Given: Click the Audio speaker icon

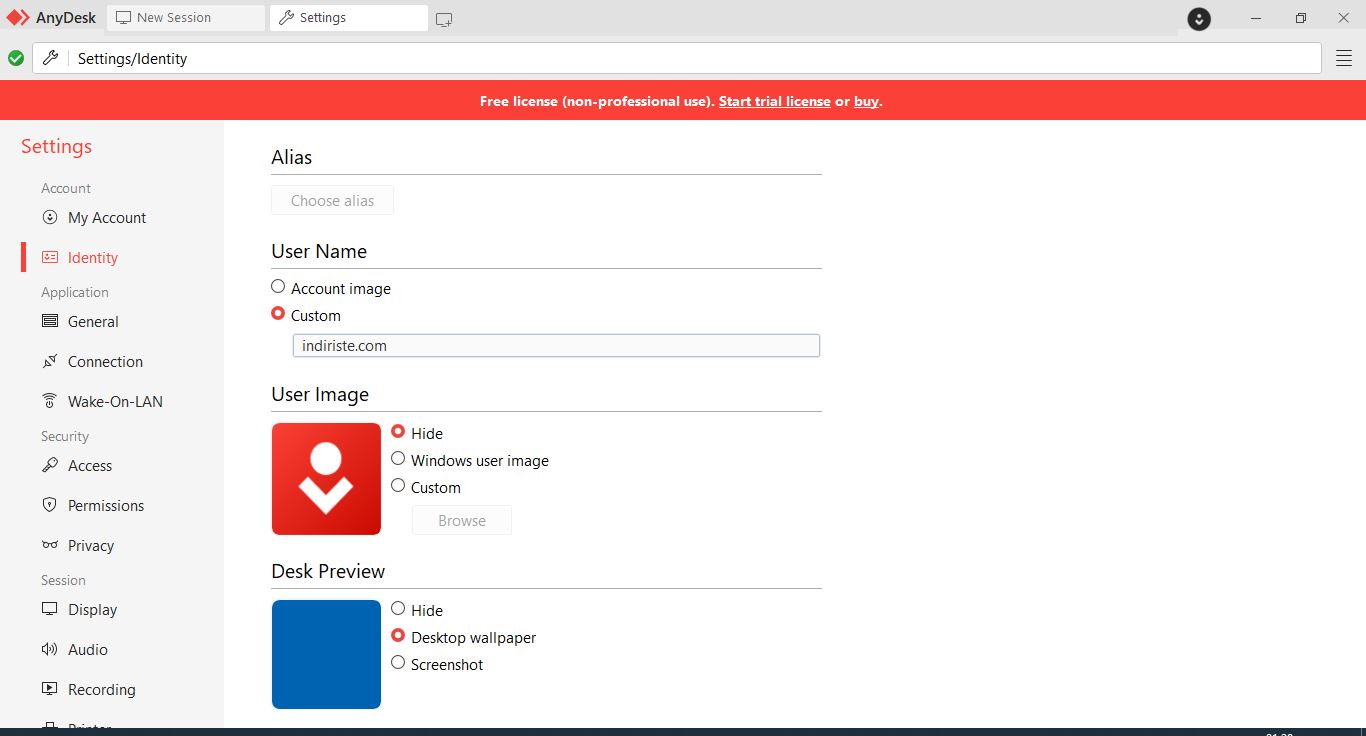Looking at the screenshot, I should (50, 649).
